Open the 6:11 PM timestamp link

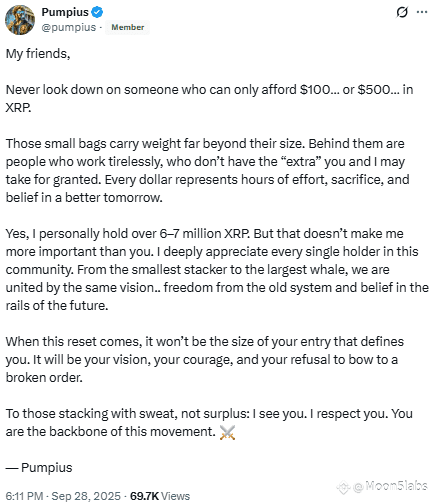(24, 496)
